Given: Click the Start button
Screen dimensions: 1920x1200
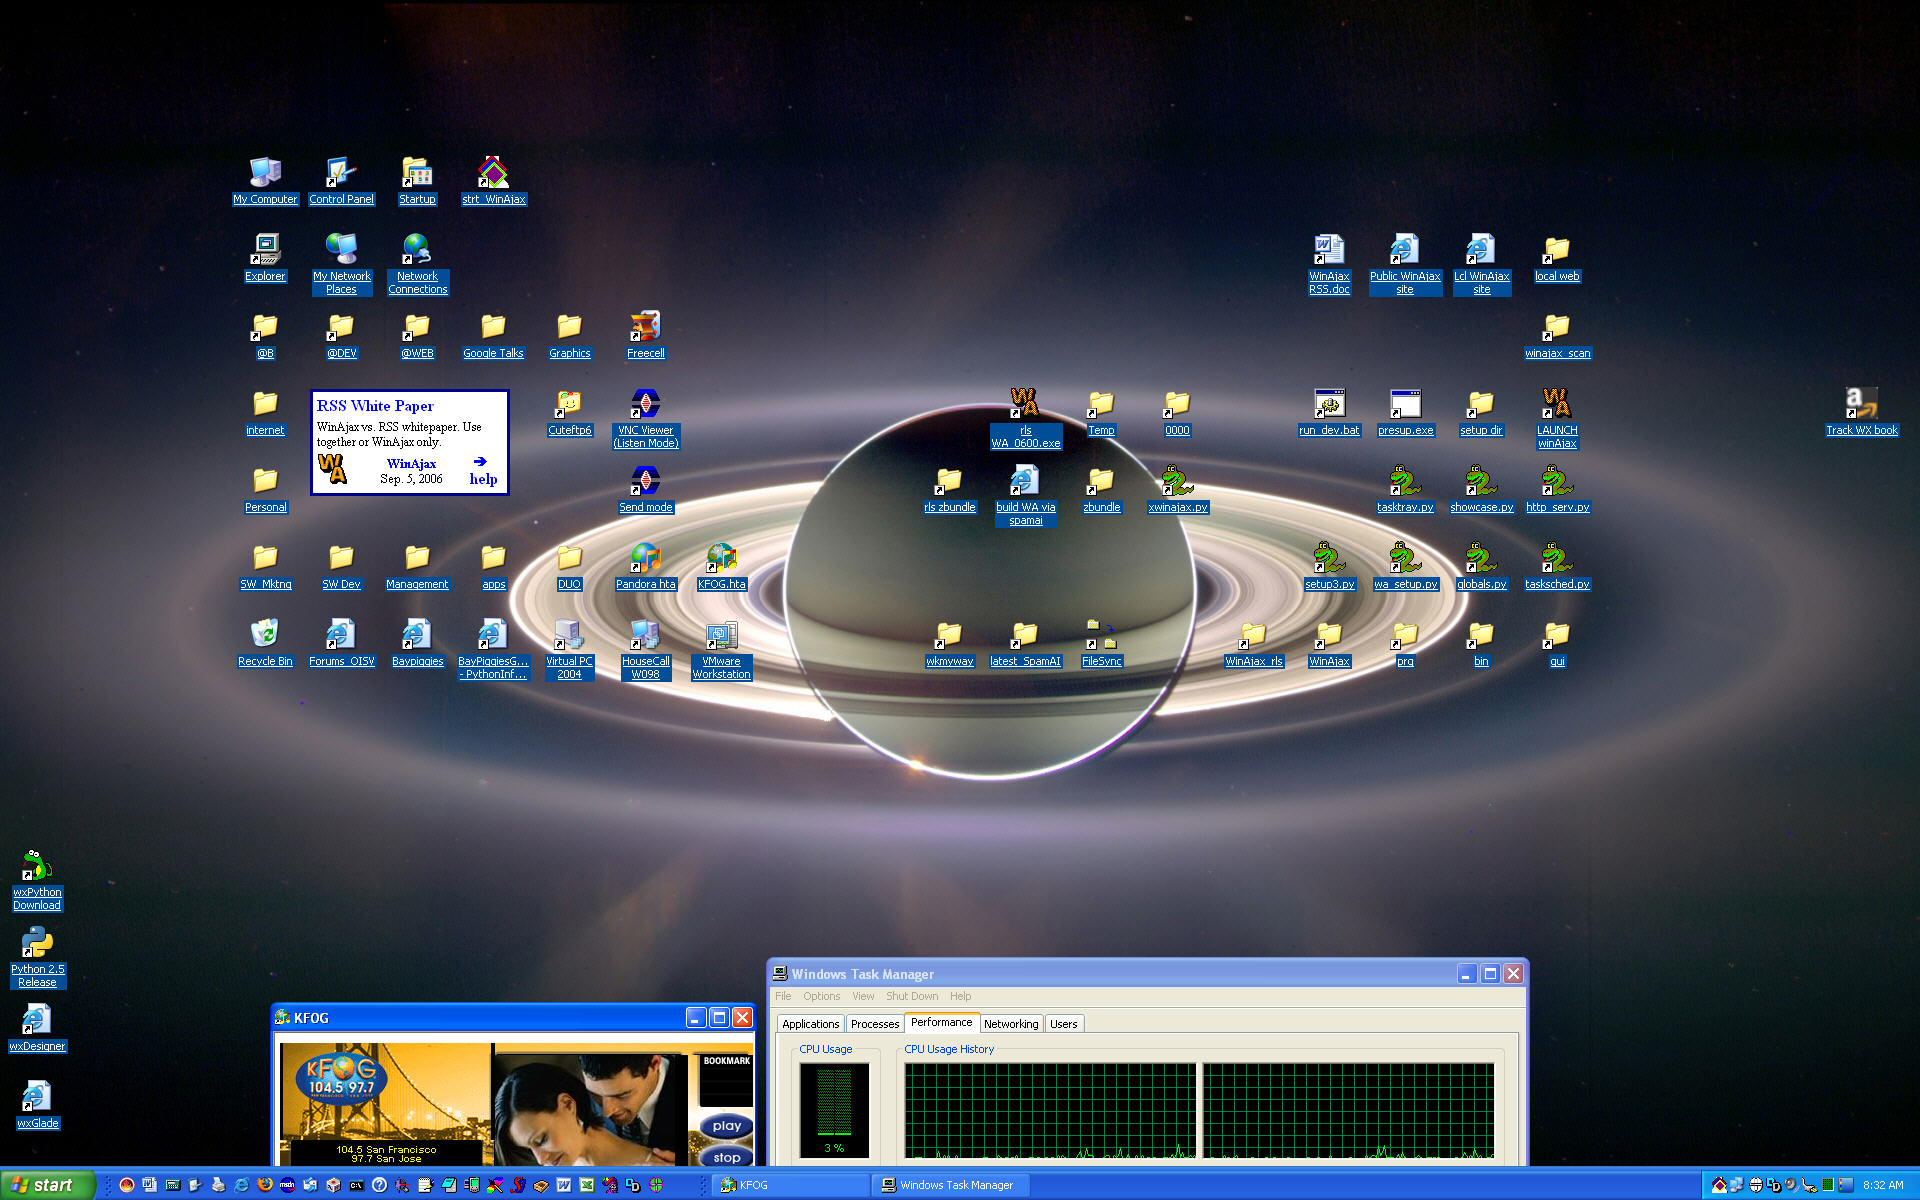Looking at the screenshot, I should pos(44,1185).
